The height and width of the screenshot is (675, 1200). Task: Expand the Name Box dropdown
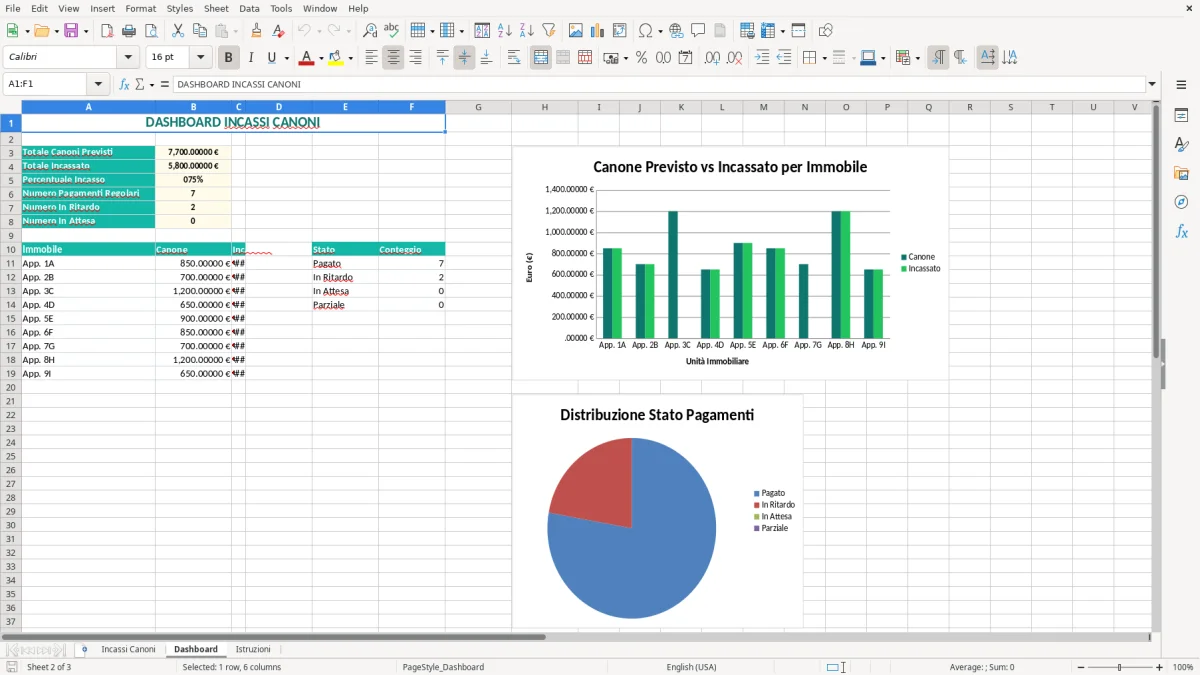(x=98, y=84)
